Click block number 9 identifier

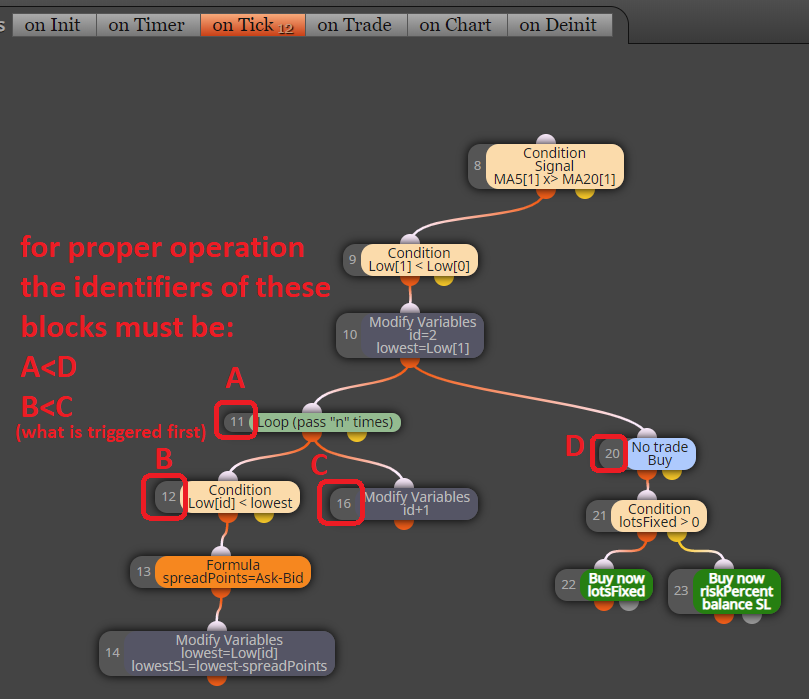point(352,260)
